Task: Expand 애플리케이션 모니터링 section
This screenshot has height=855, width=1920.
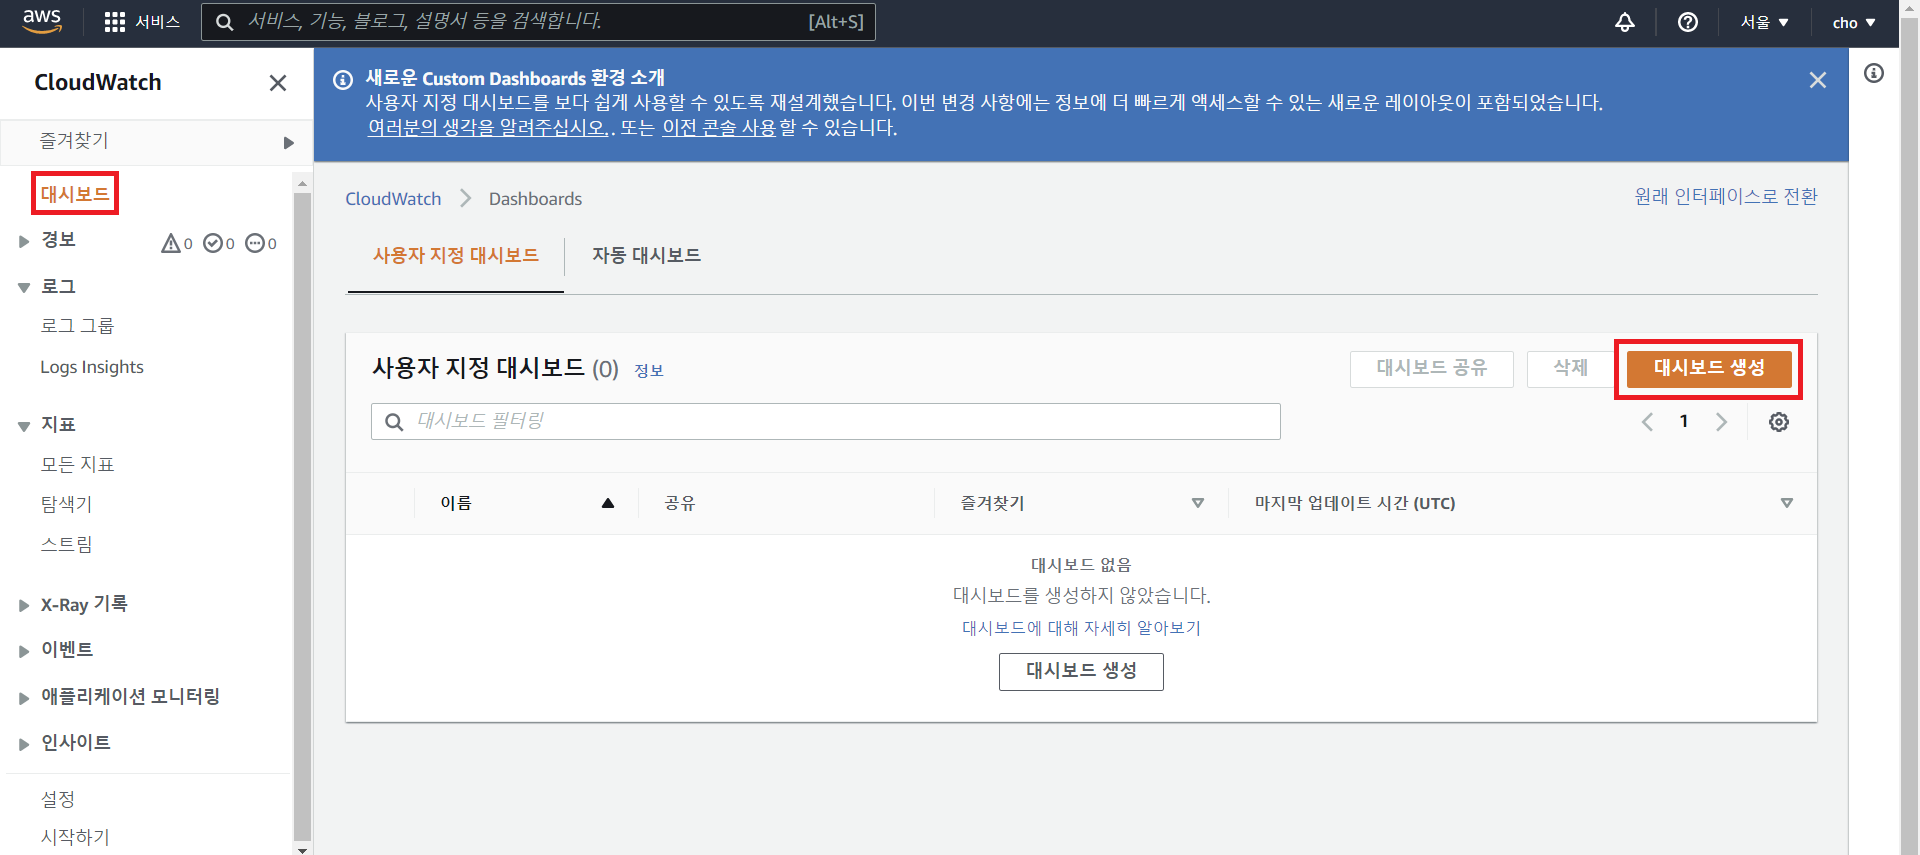Action: (23, 698)
